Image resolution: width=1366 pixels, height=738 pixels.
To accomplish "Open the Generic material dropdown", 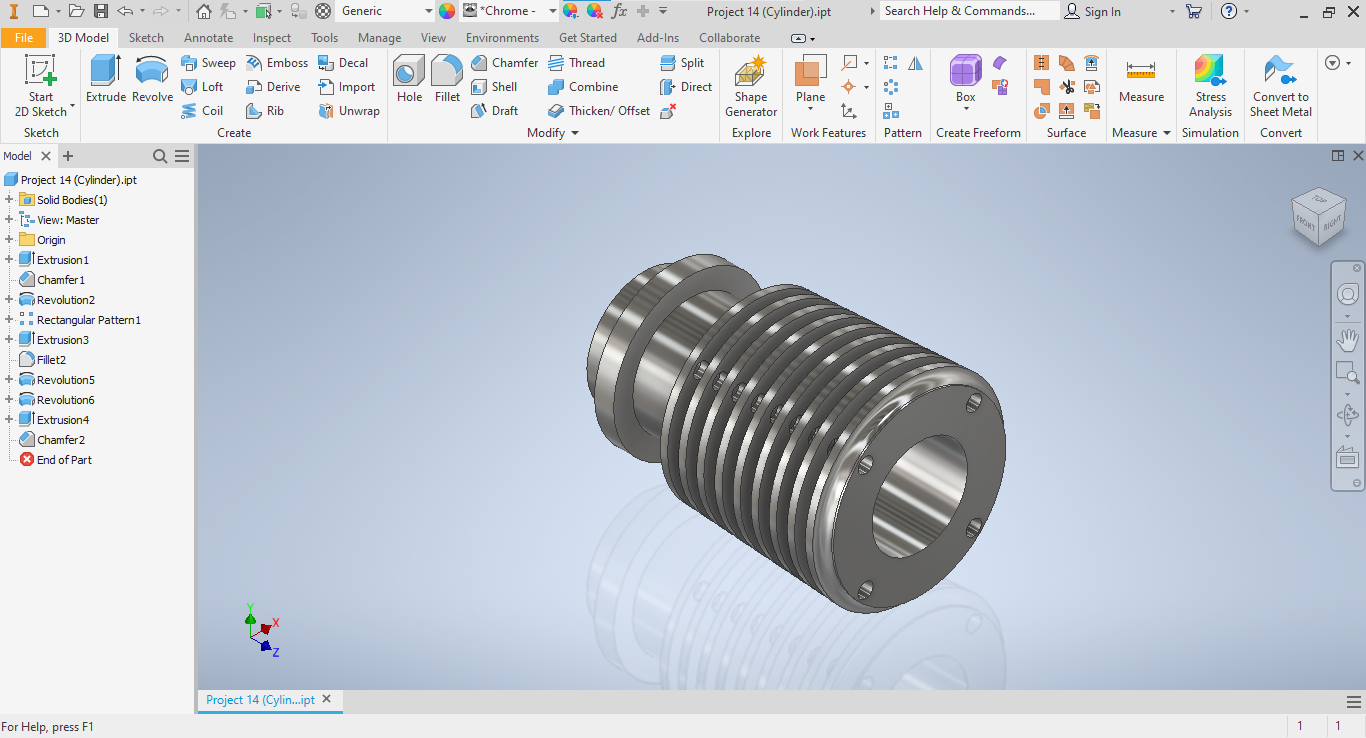I will (428, 11).
